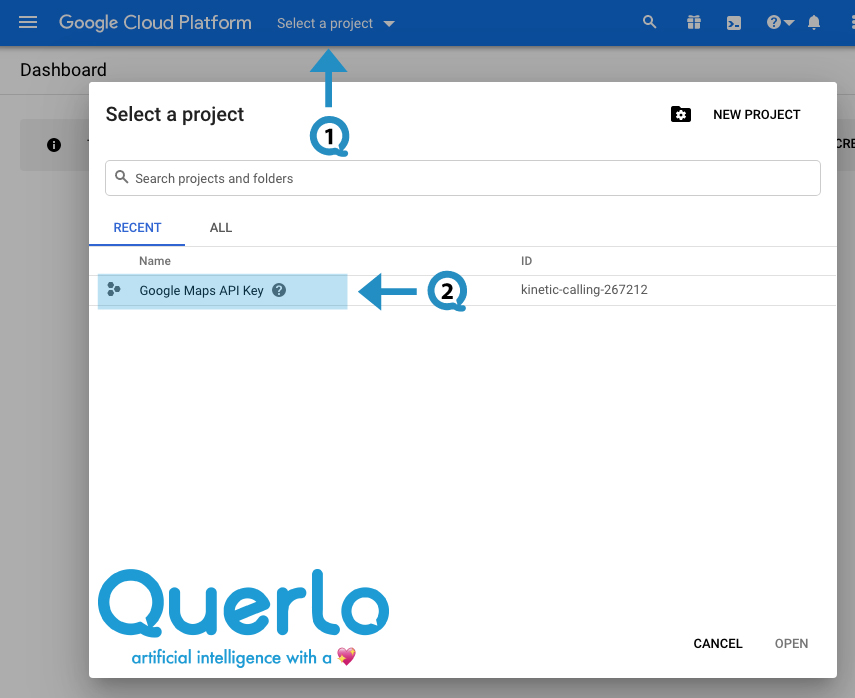Click the project ID kinetic-calling-267212
This screenshot has width=855, height=698.
click(x=584, y=290)
